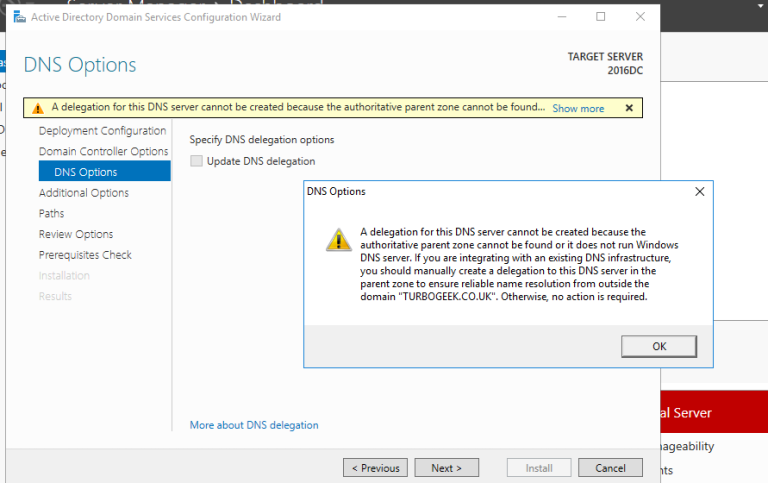Click the disabled Install button
Image resolution: width=768 pixels, height=483 pixels.
coord(539,468)
